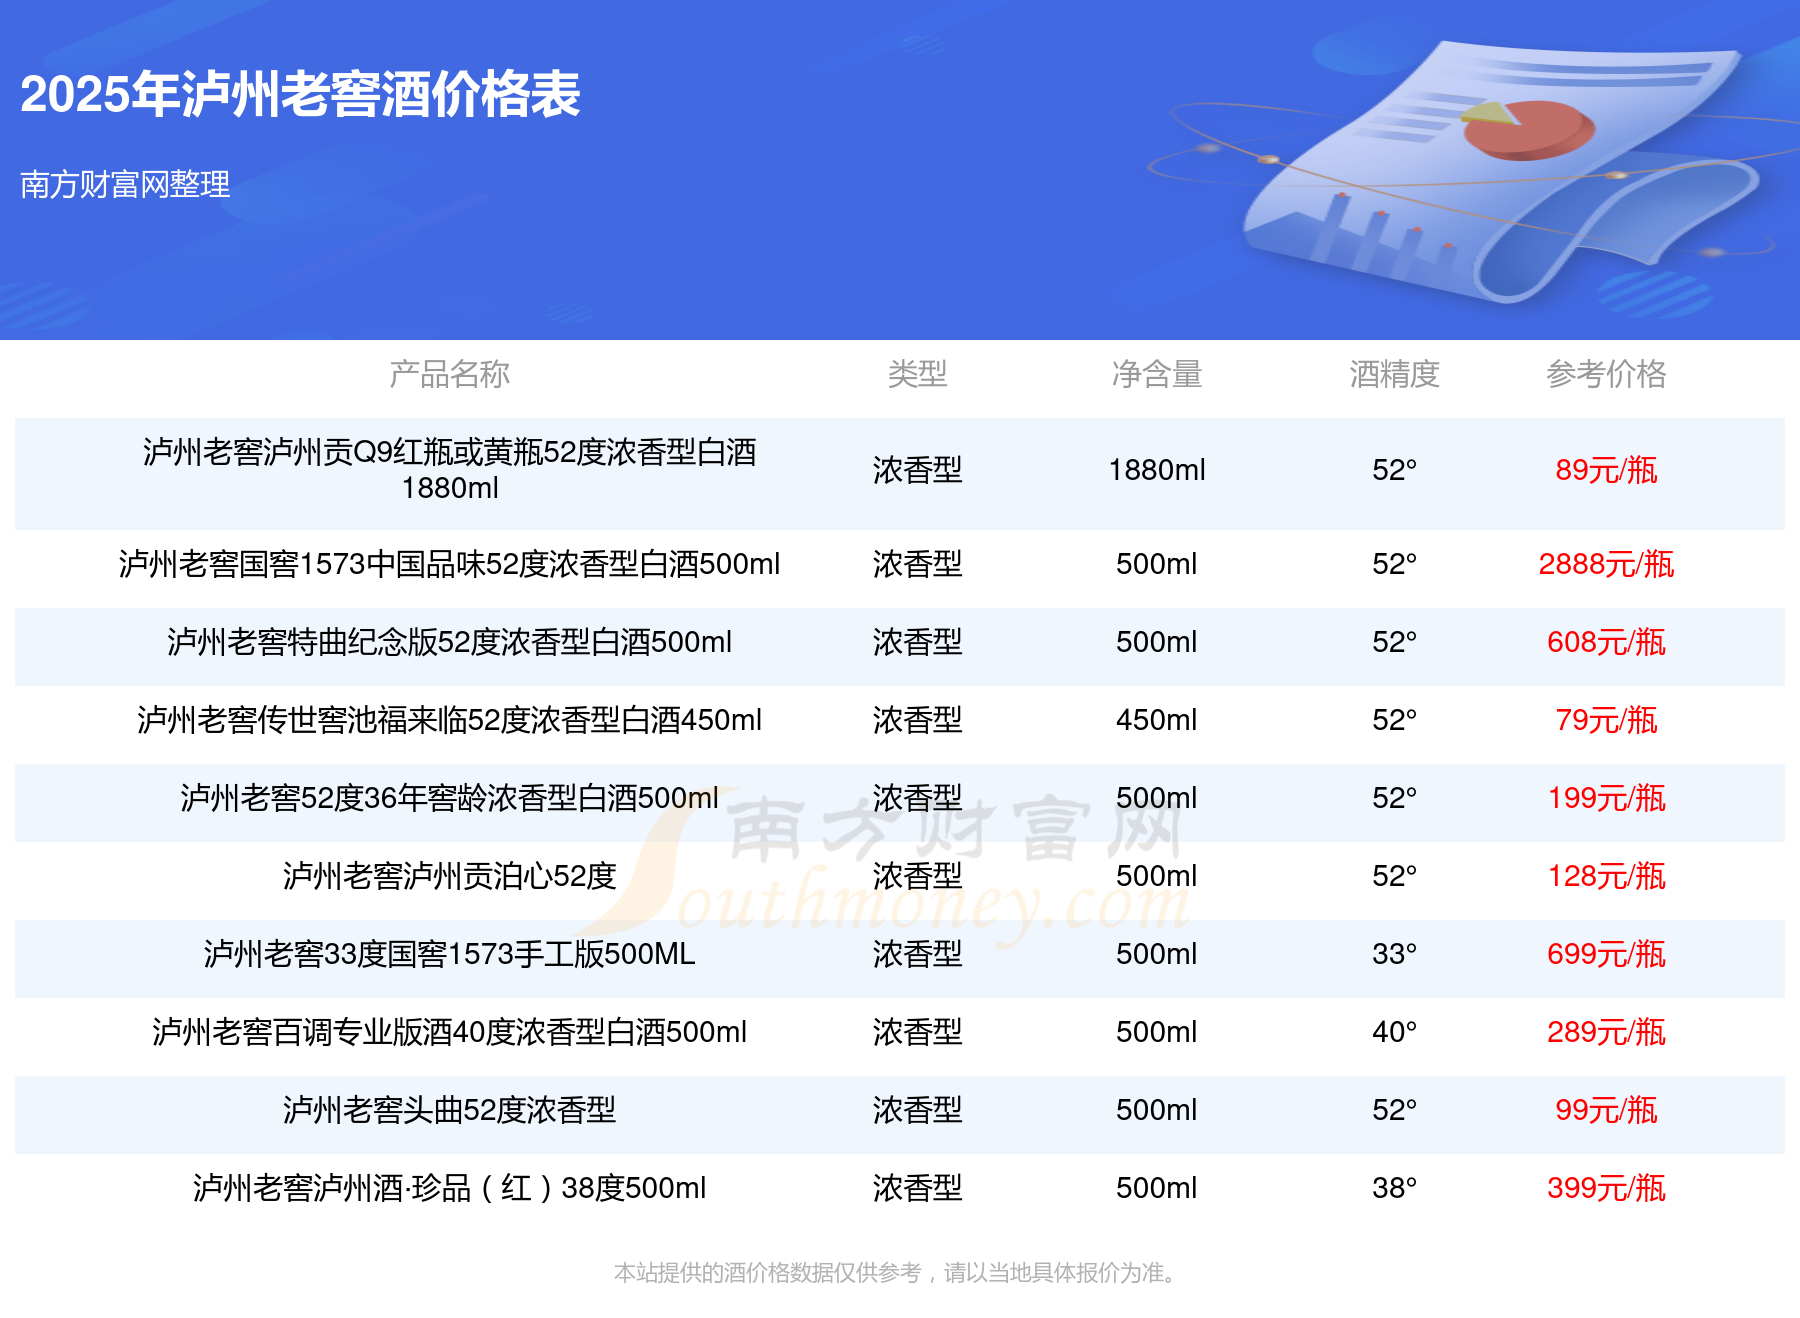
Task: Click the 净含量 column header
Action: point(1156,374)
